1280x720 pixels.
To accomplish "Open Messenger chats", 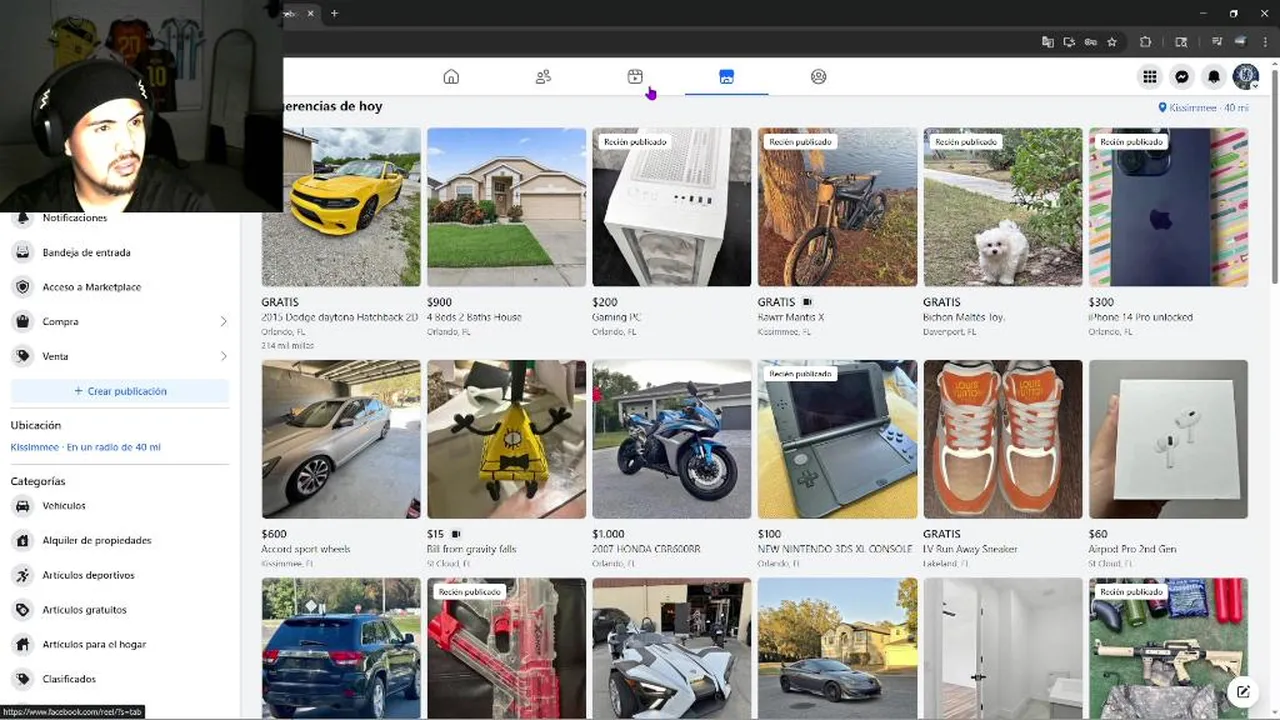I will click(1182, 77).
